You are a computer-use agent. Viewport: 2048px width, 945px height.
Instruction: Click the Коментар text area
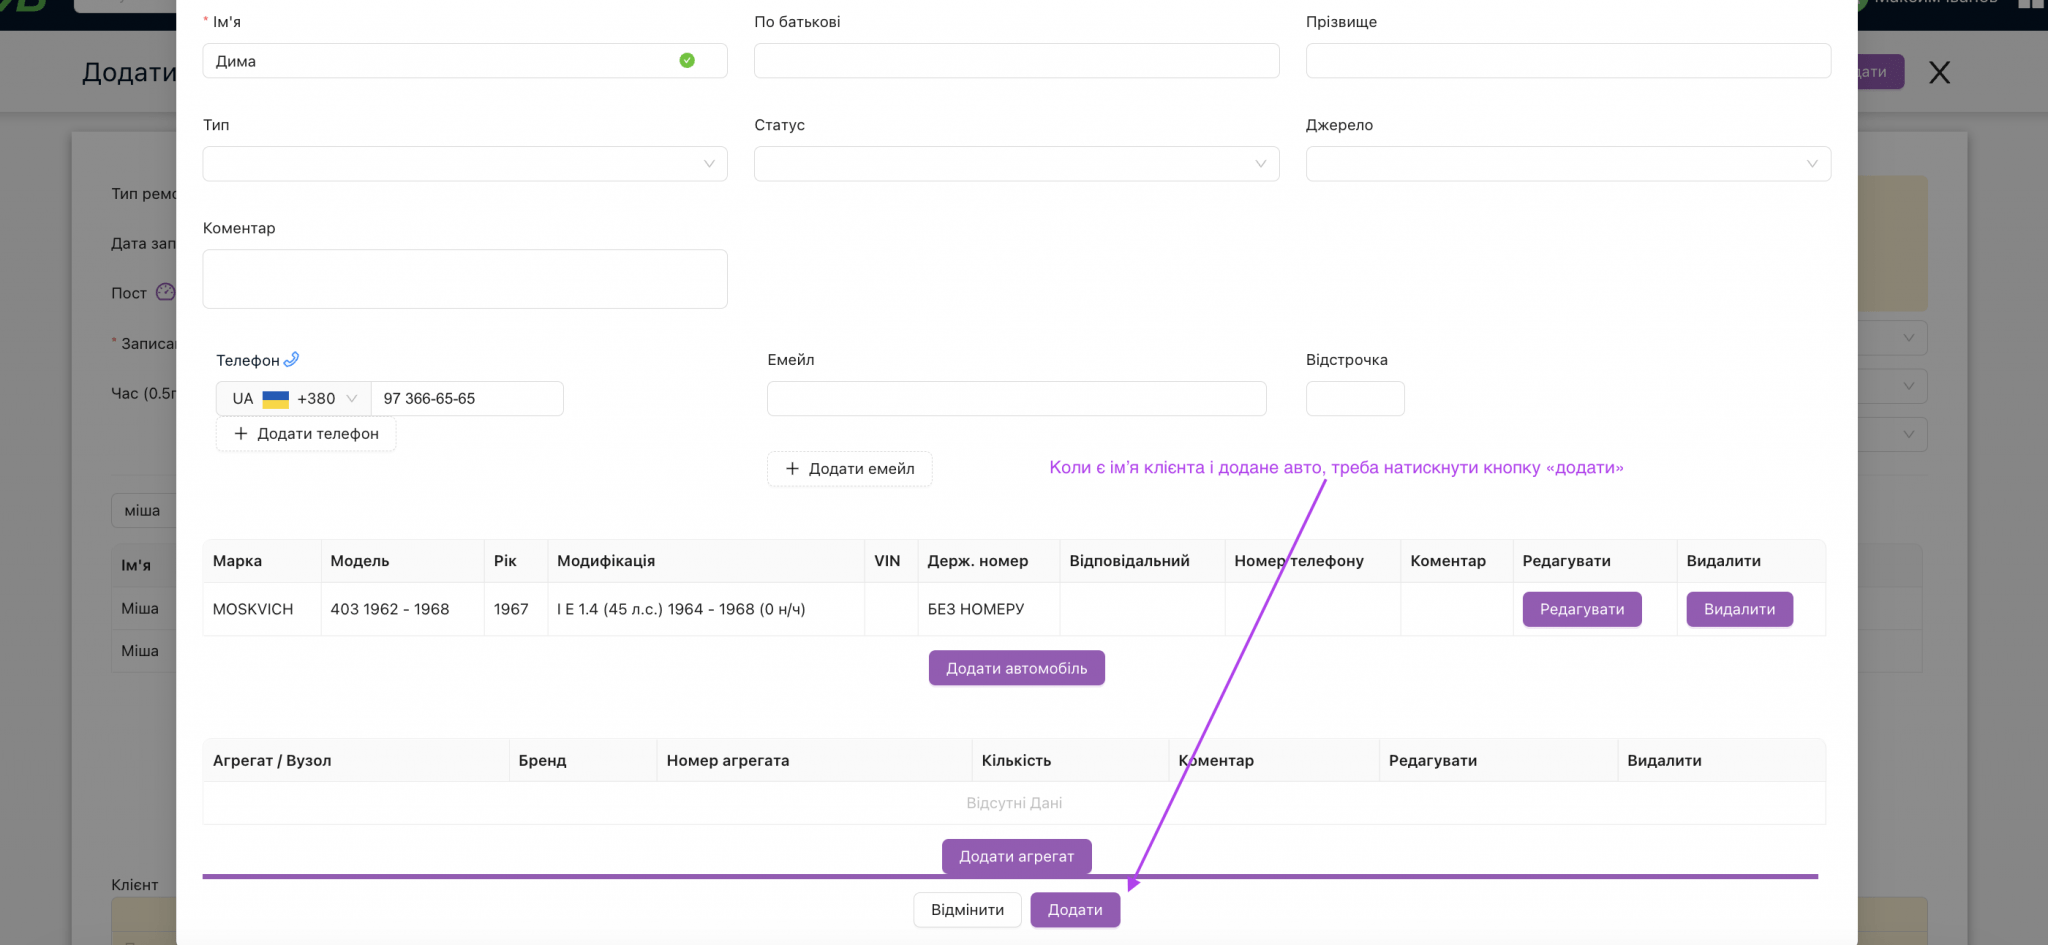(x=465, y=279)
